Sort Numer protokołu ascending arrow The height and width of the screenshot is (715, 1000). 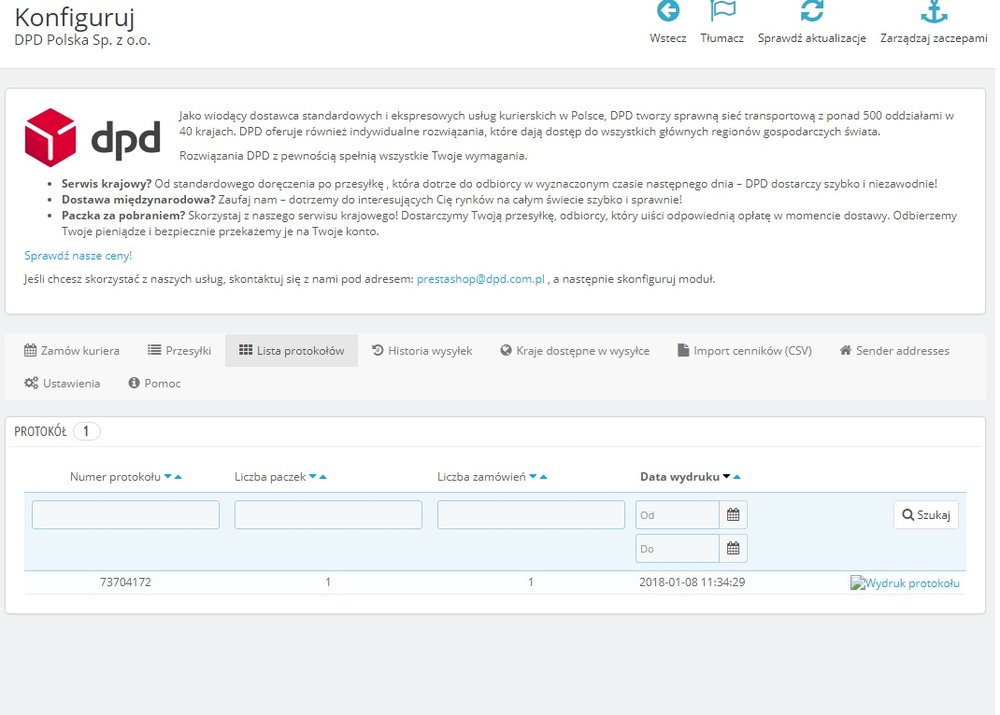pos(178,476)
